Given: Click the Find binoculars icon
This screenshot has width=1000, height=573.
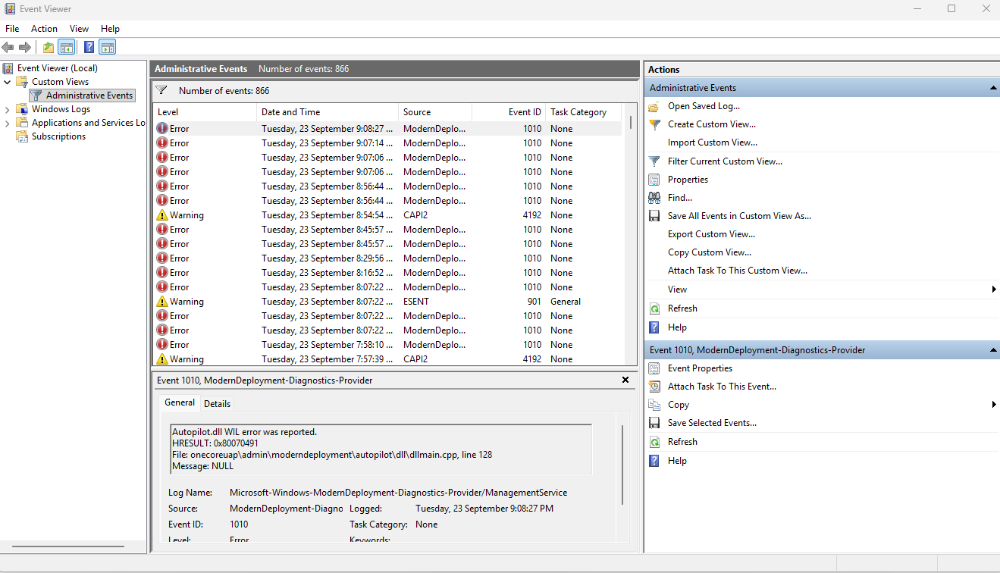Looking at the screenshot, I should (x=654, y=198).
